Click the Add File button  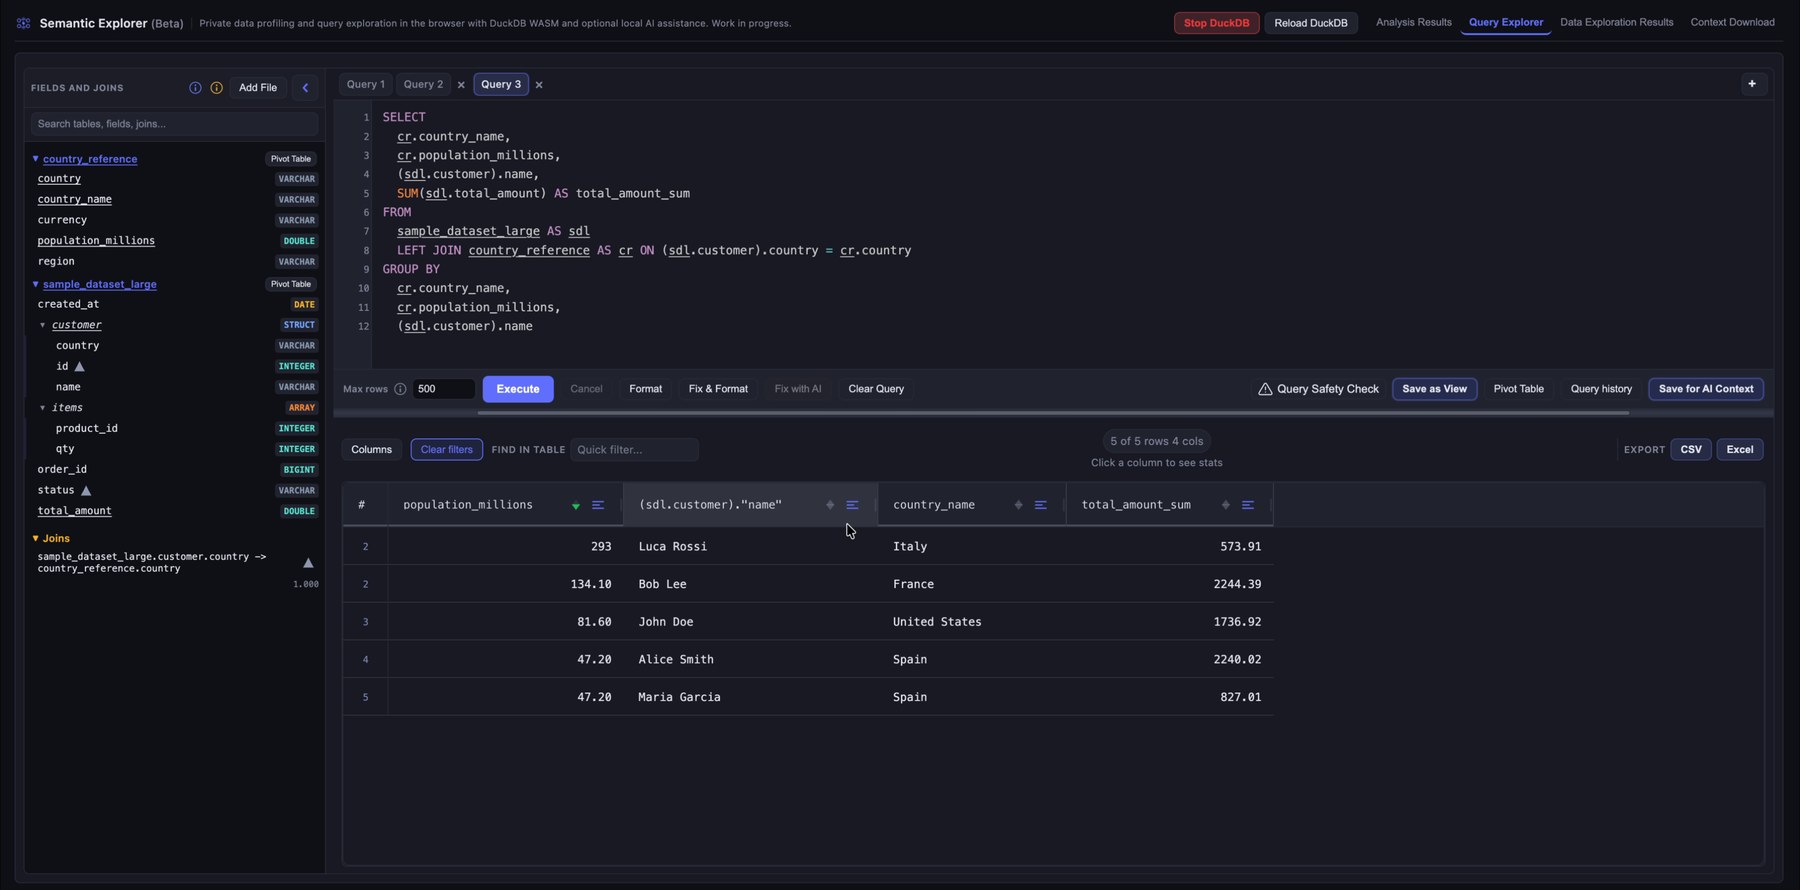coord(258,88)
